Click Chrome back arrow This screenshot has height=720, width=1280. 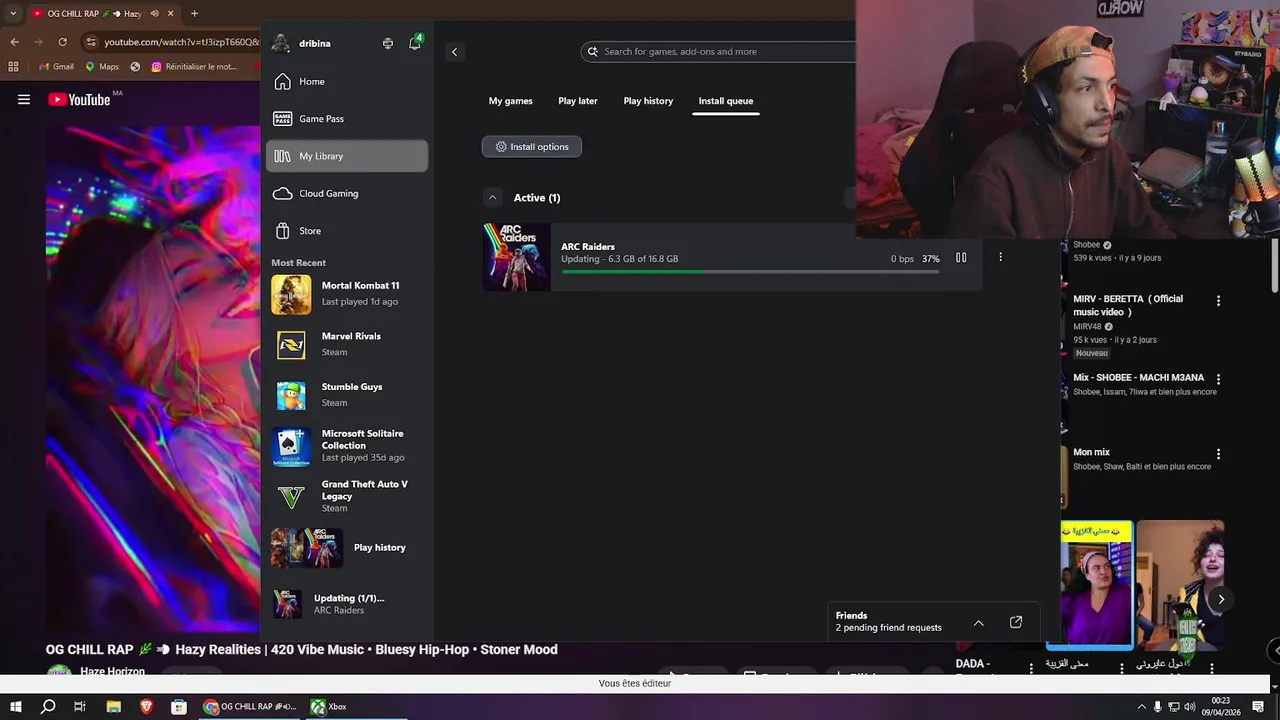[14, 42]
